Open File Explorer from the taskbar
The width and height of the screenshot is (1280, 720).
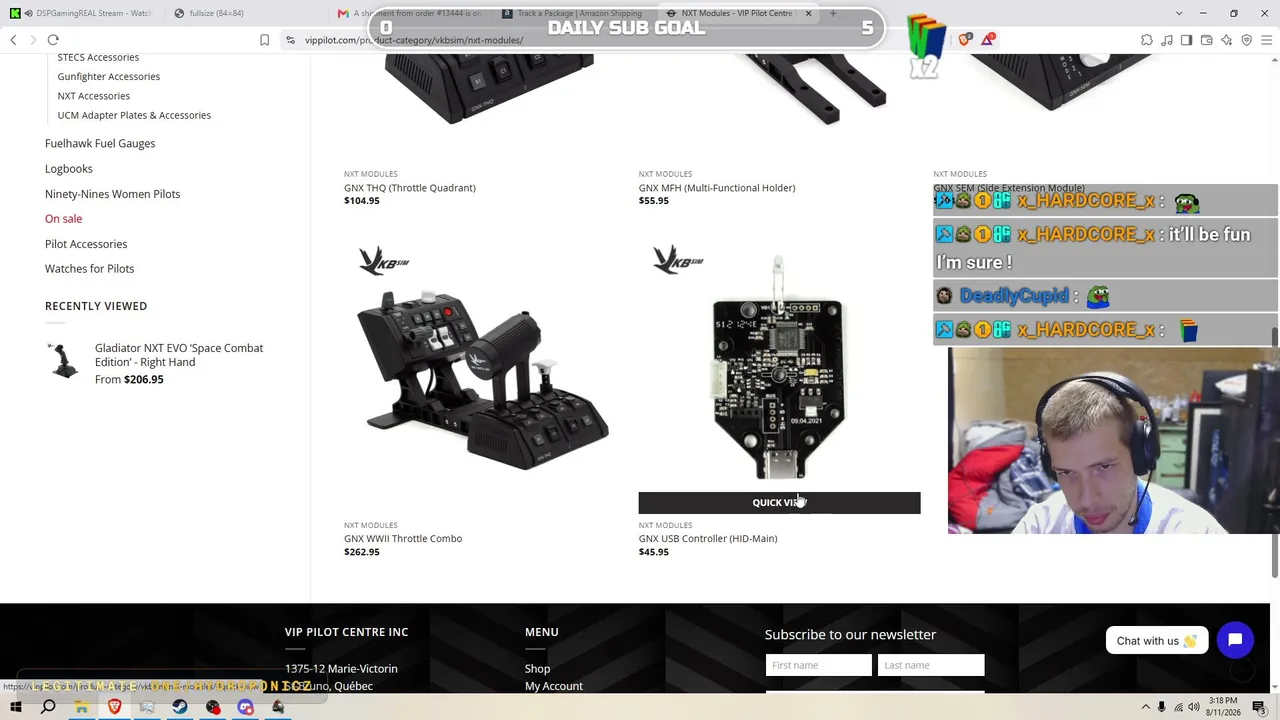click(x=81, y=707)
